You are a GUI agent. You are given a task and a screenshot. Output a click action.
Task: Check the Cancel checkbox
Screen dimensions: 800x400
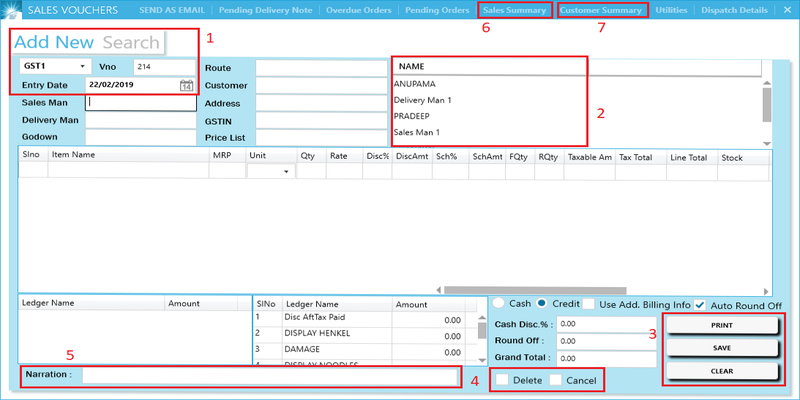tap(556, 380)
